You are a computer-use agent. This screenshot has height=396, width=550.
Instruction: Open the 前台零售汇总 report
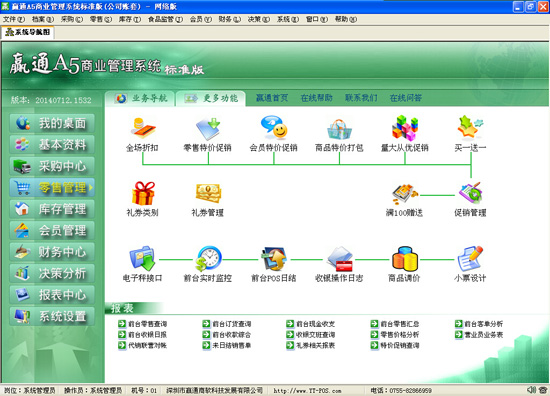395,324
